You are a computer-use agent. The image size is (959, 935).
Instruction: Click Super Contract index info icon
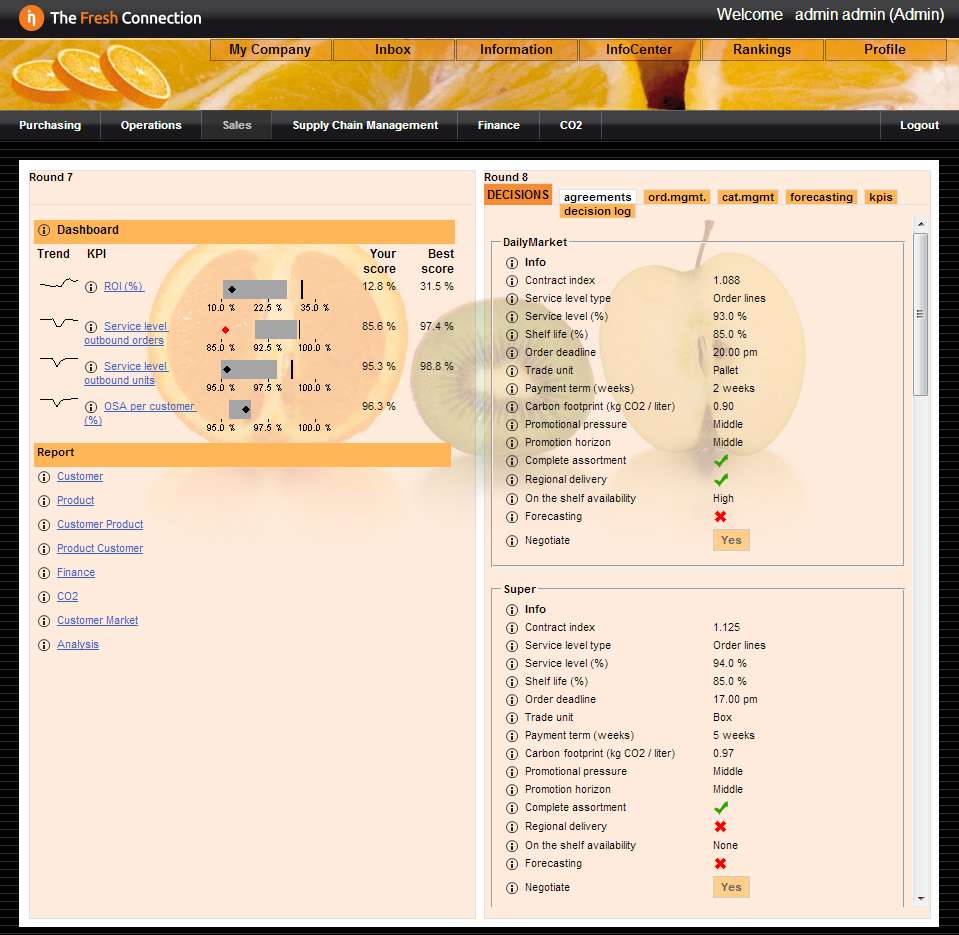(512, 628)
